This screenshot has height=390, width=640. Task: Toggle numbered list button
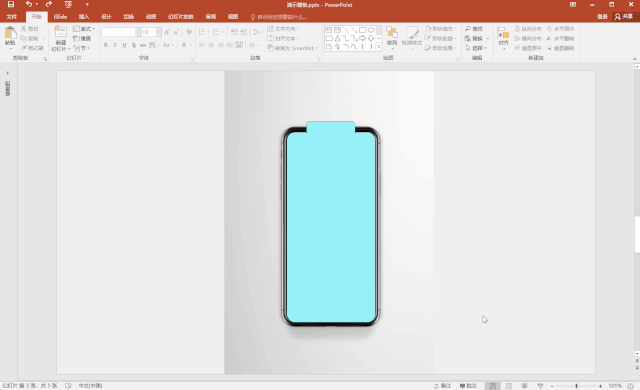pos(216,32)
